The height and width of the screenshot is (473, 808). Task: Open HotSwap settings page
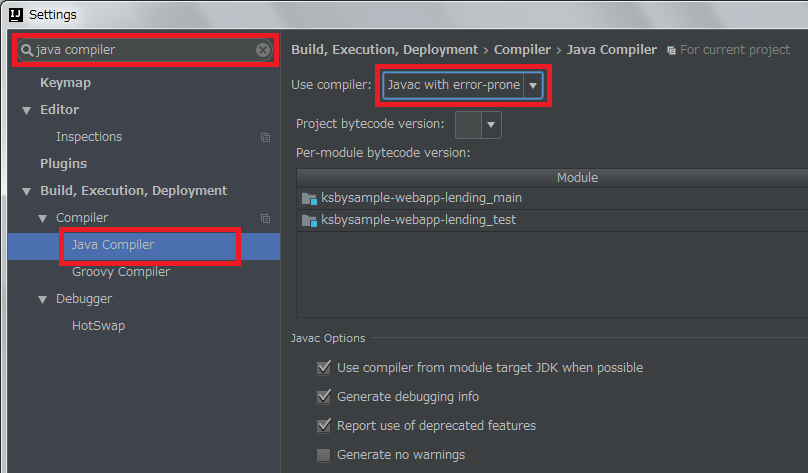[x=98, y=326]
